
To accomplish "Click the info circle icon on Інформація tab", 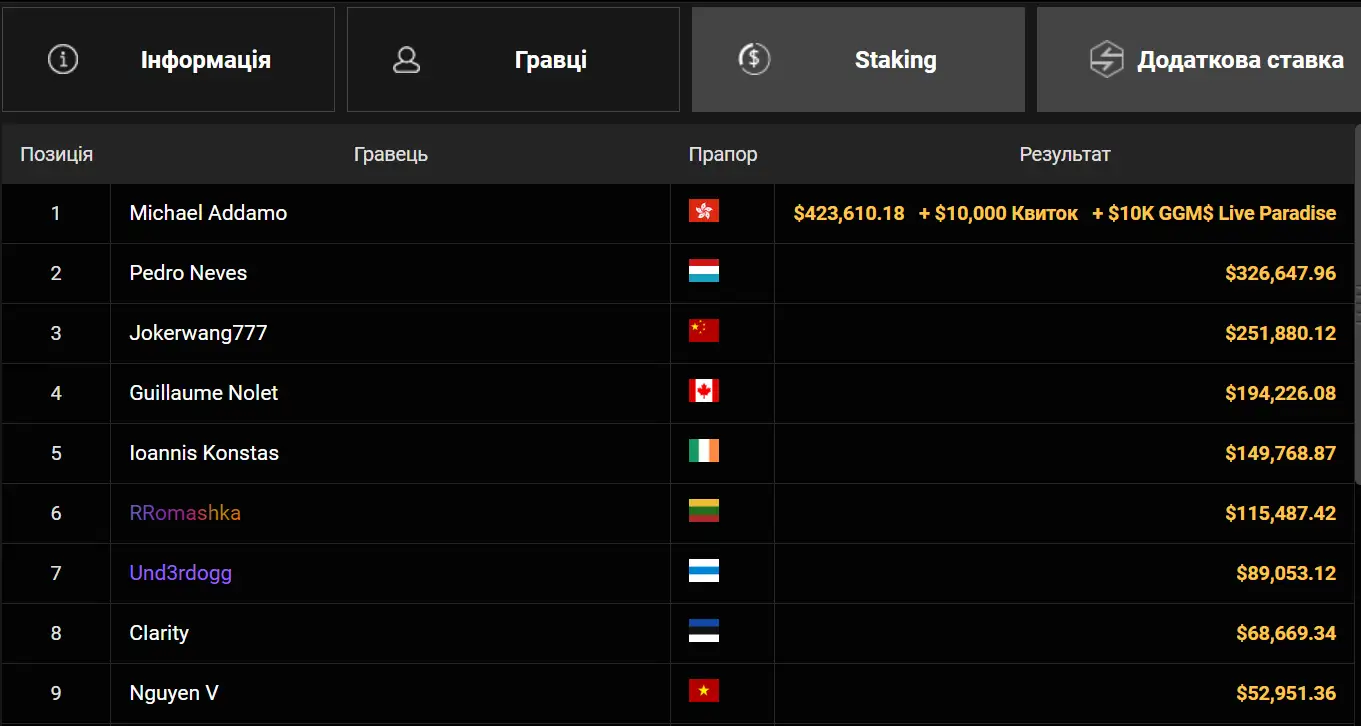I will point(63,59).
